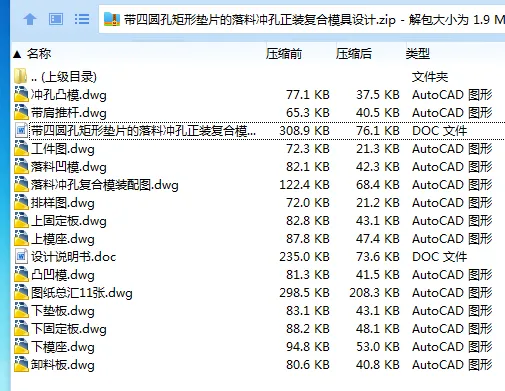Select file name 带肩推杆.dwg
Viewport: 505px width, 391px height.
coord(69,113)
